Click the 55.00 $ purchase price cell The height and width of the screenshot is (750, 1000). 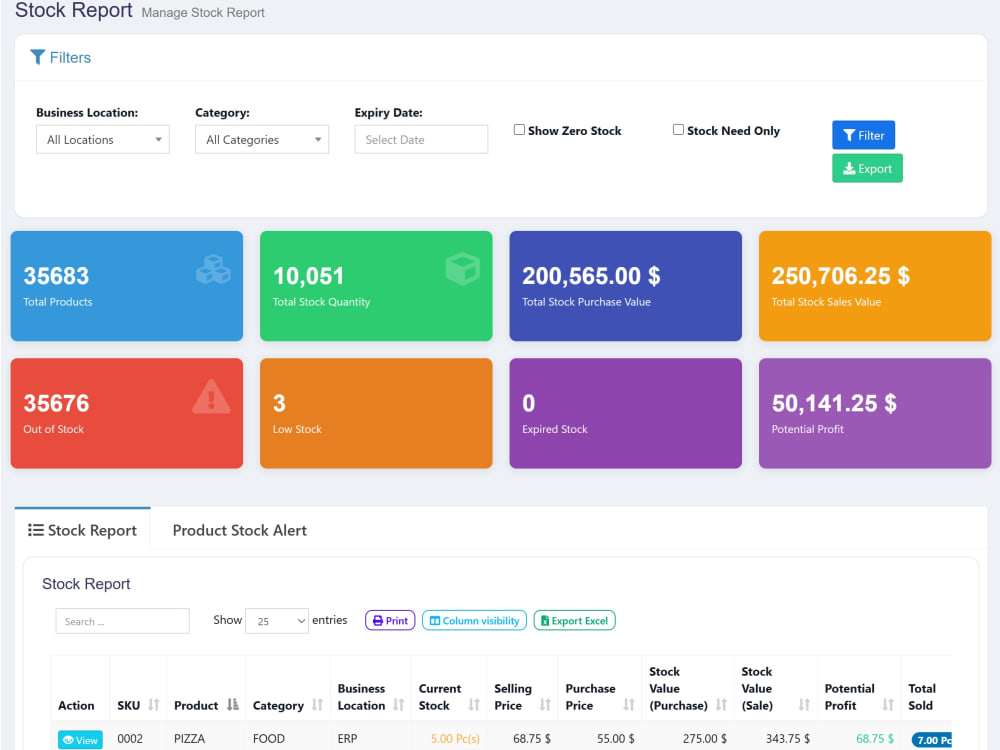tap(615, 739)
